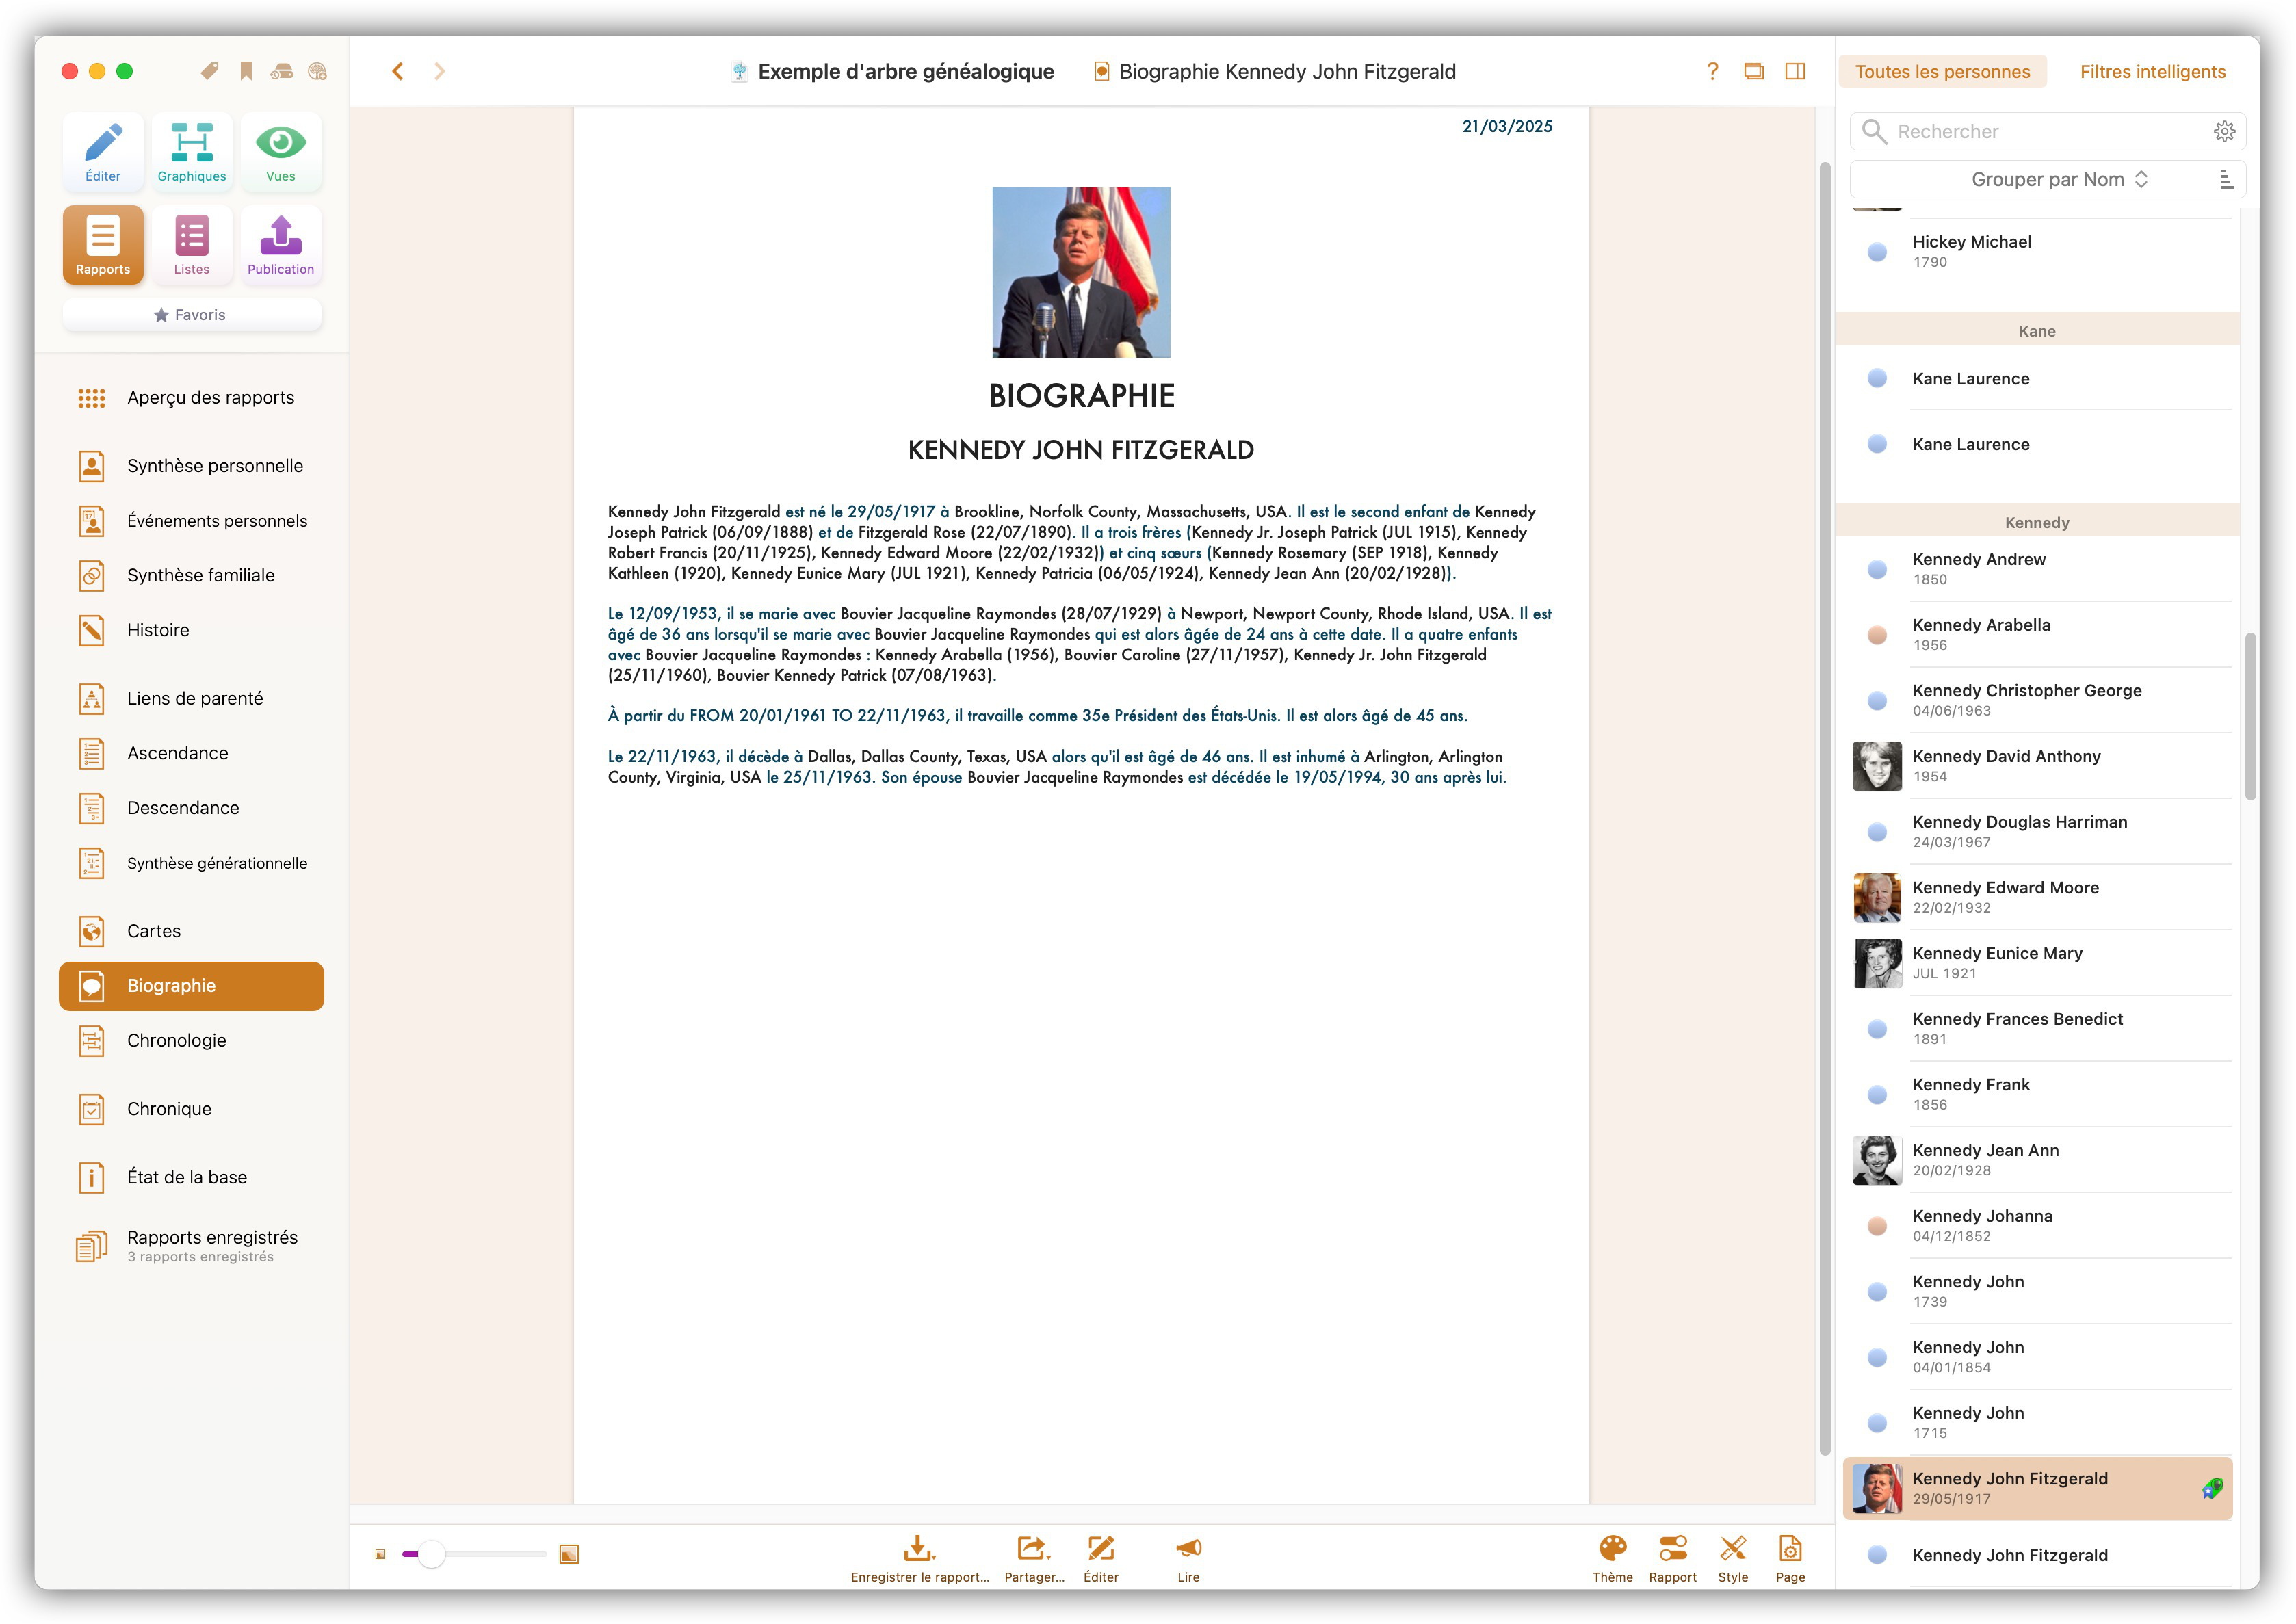This screenshot has width=2296, height=1624.
Task: Open the Vues section
Action: (x=281, y=152)
